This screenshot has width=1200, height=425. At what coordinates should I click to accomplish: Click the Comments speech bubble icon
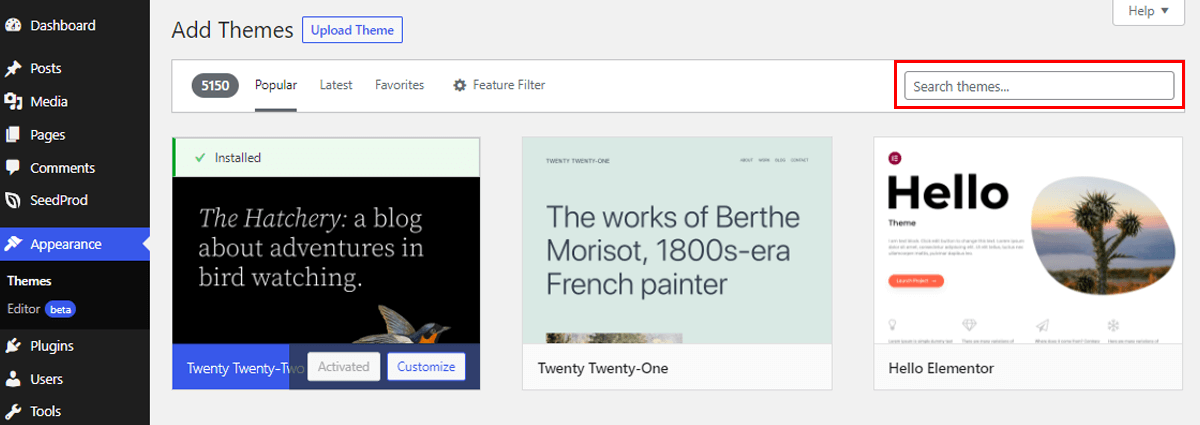click(13, 168)
